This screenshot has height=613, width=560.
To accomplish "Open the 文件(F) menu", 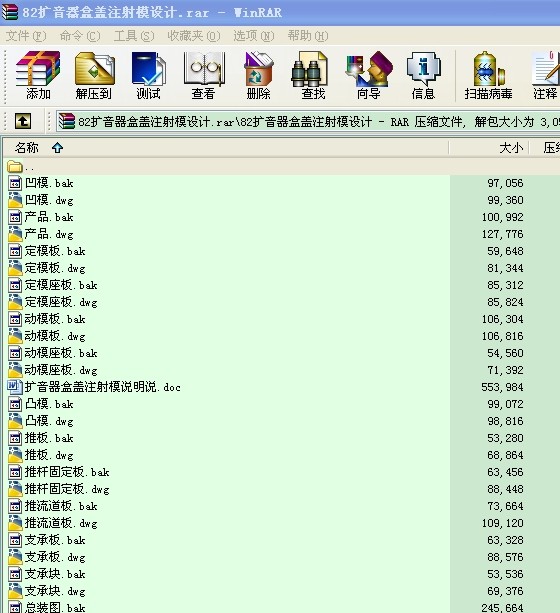I will [x=26, y=36].
